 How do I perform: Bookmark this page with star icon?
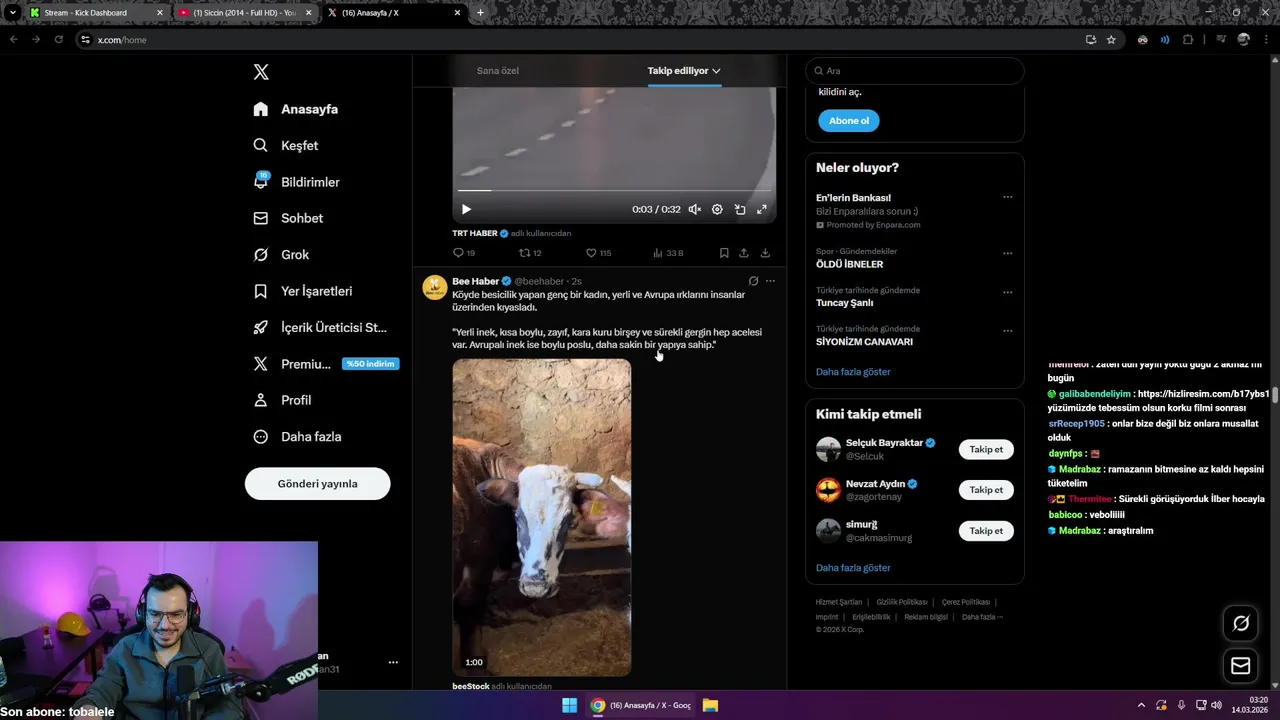[x=1111, y=40]
